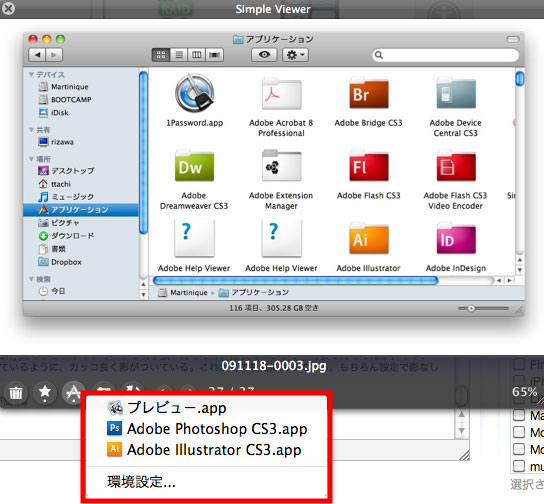Click アプリケーション in the path bar
Viewport: 544px width, 504px height.
pos(254,293)
